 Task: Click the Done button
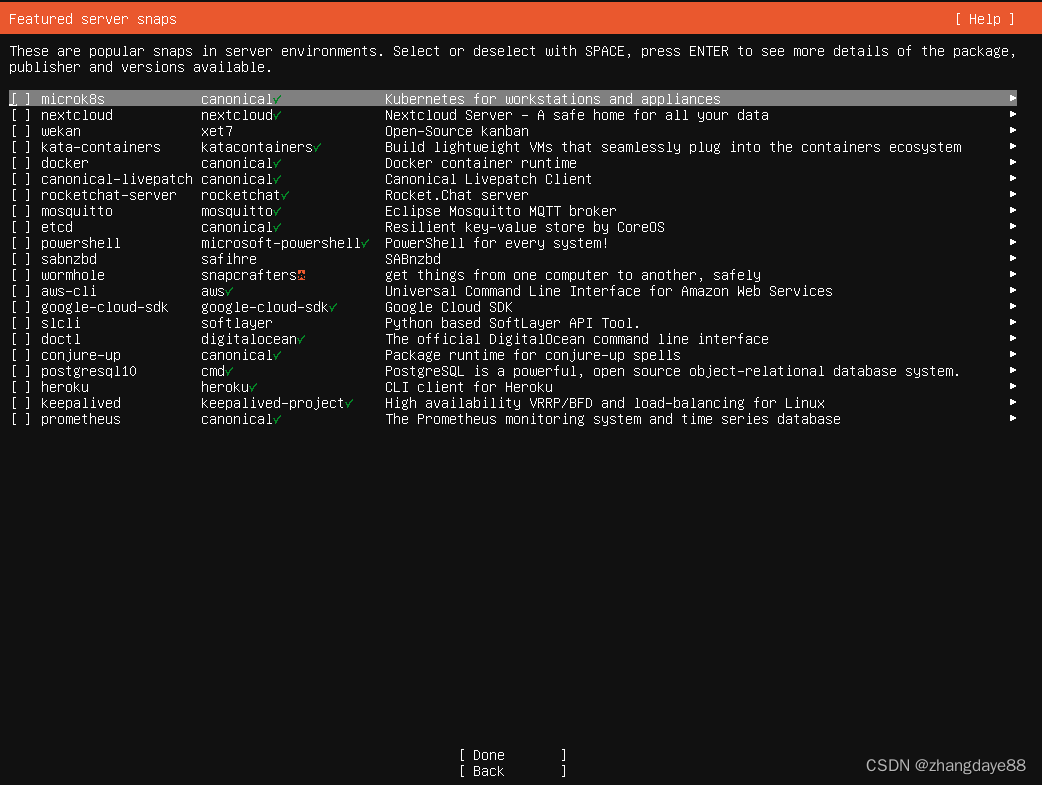(512, 755)
